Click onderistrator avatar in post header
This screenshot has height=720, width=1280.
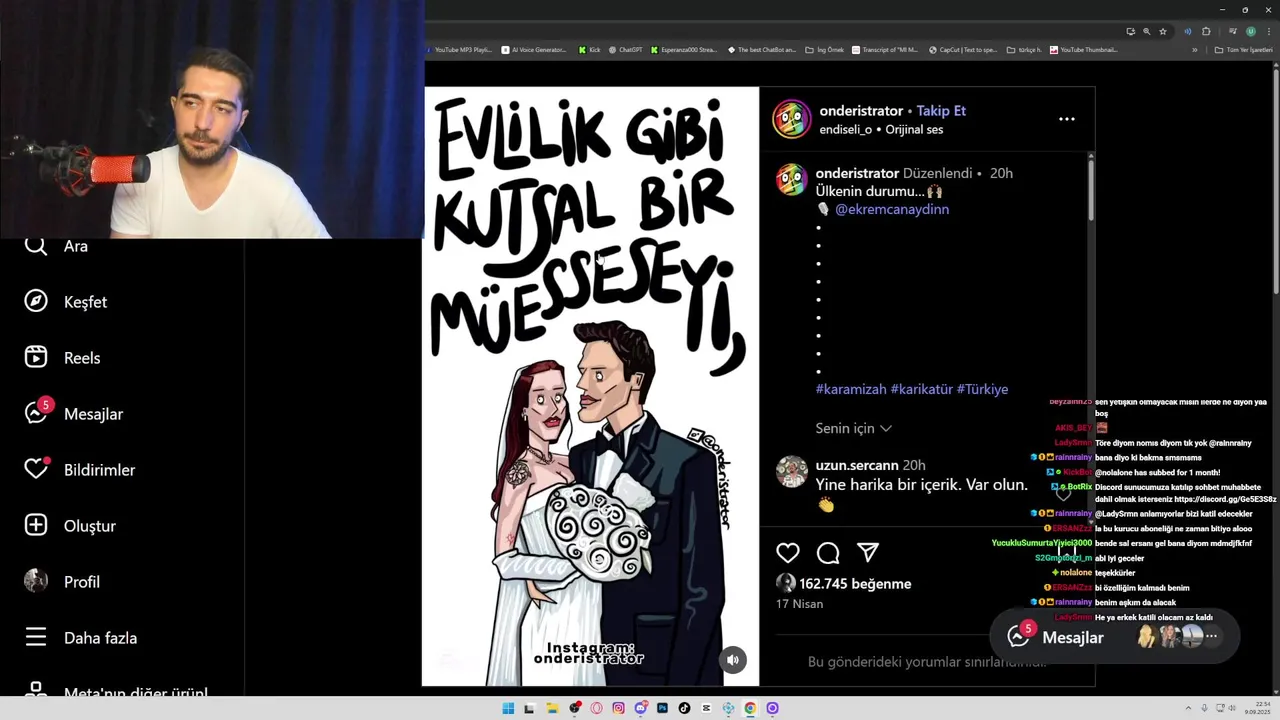791,119
